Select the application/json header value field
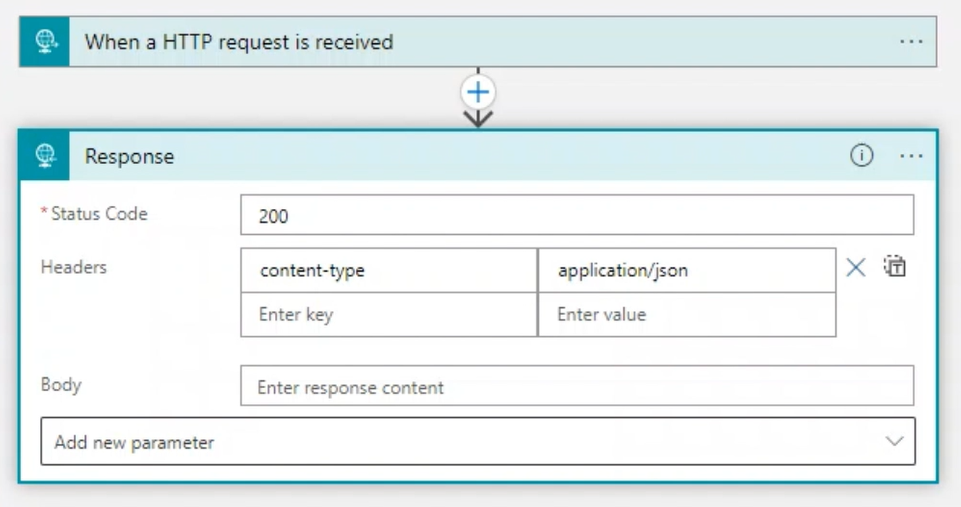The width and height of the screenshot is (961, 507). coord(686,271)
